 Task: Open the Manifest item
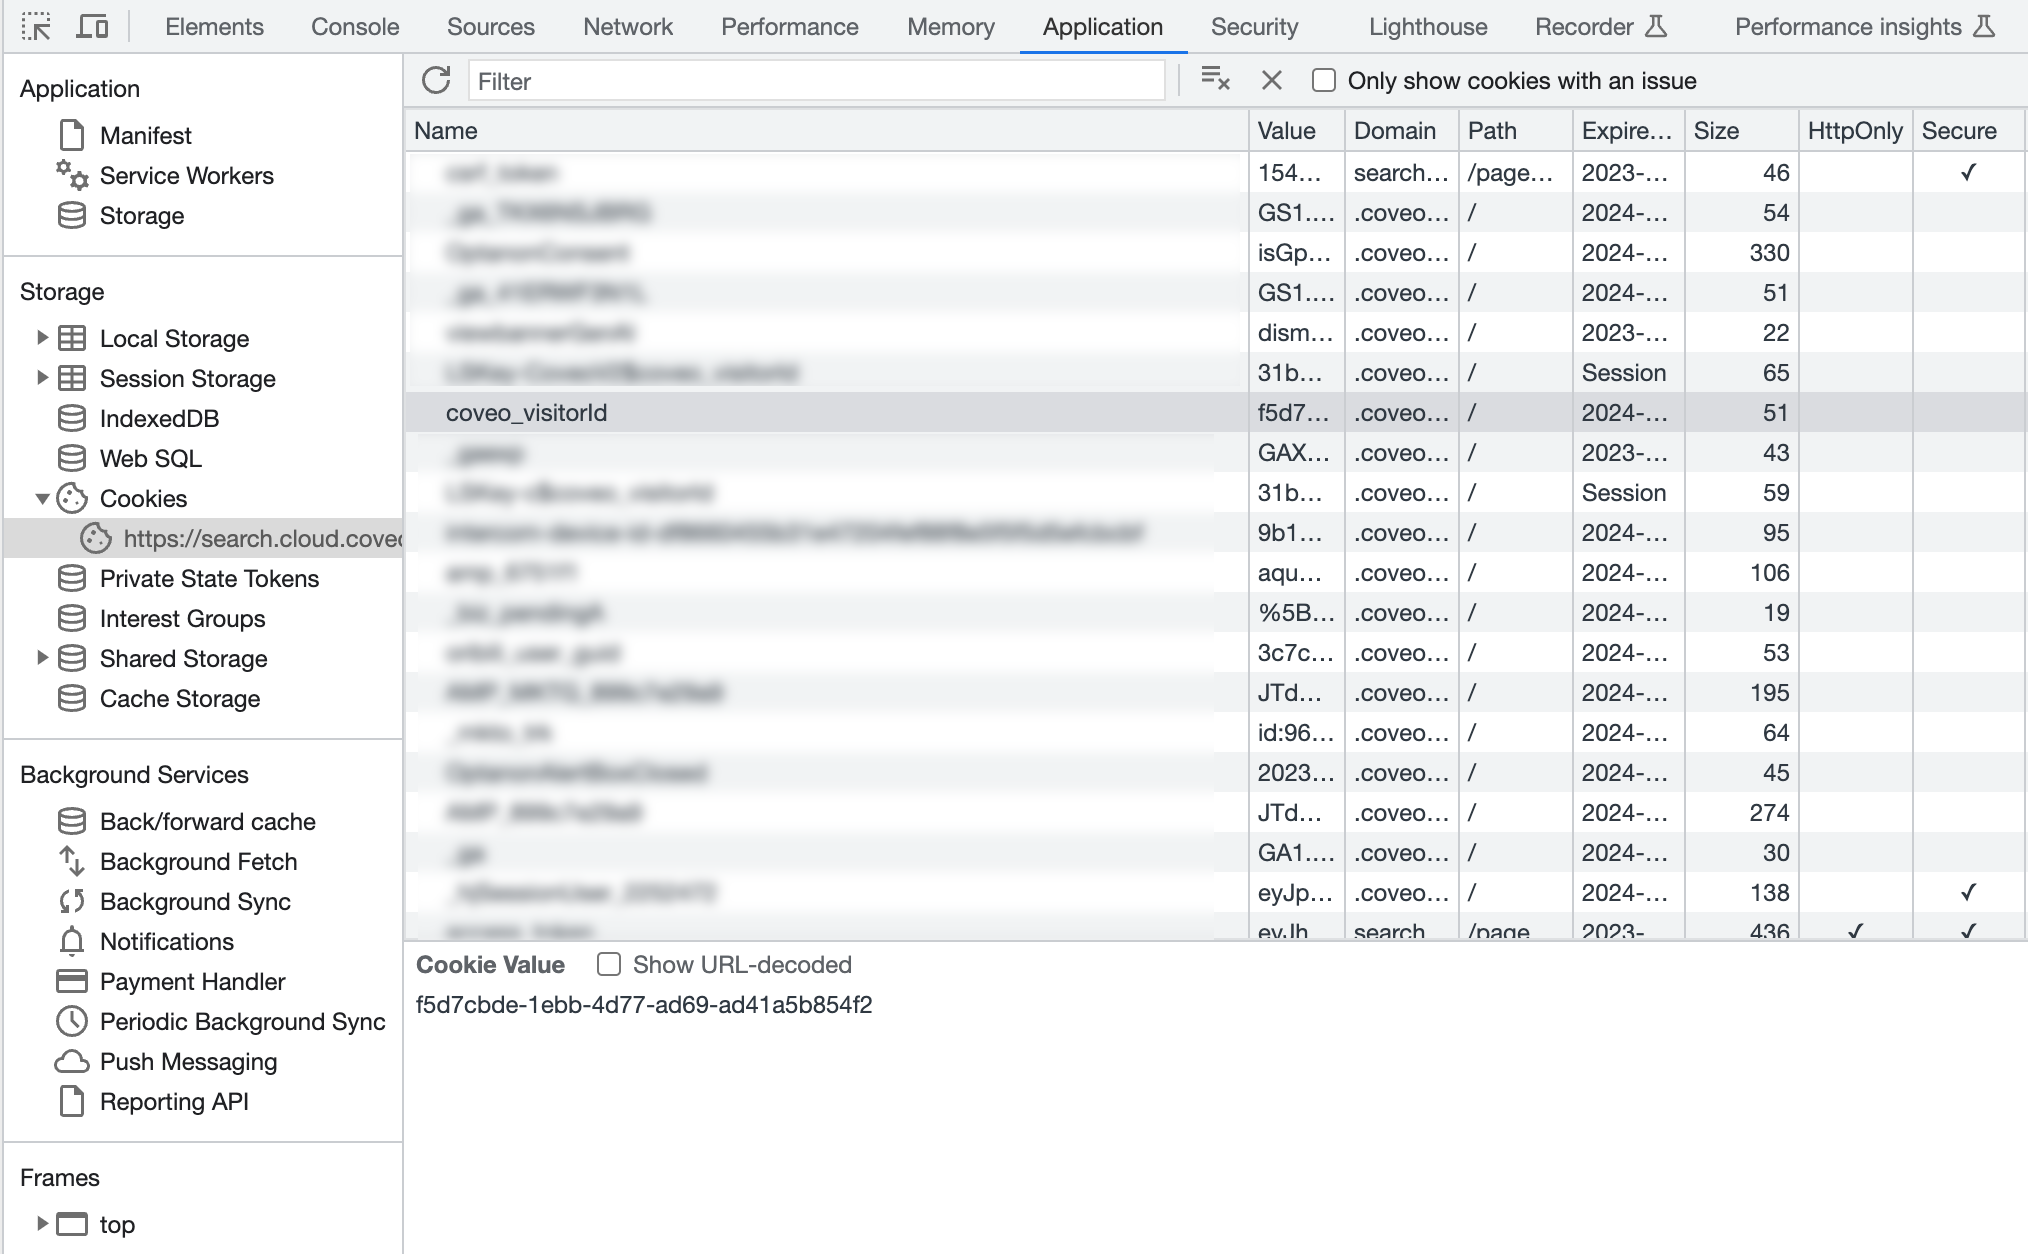pyautogui.click(x=145, y=135)
